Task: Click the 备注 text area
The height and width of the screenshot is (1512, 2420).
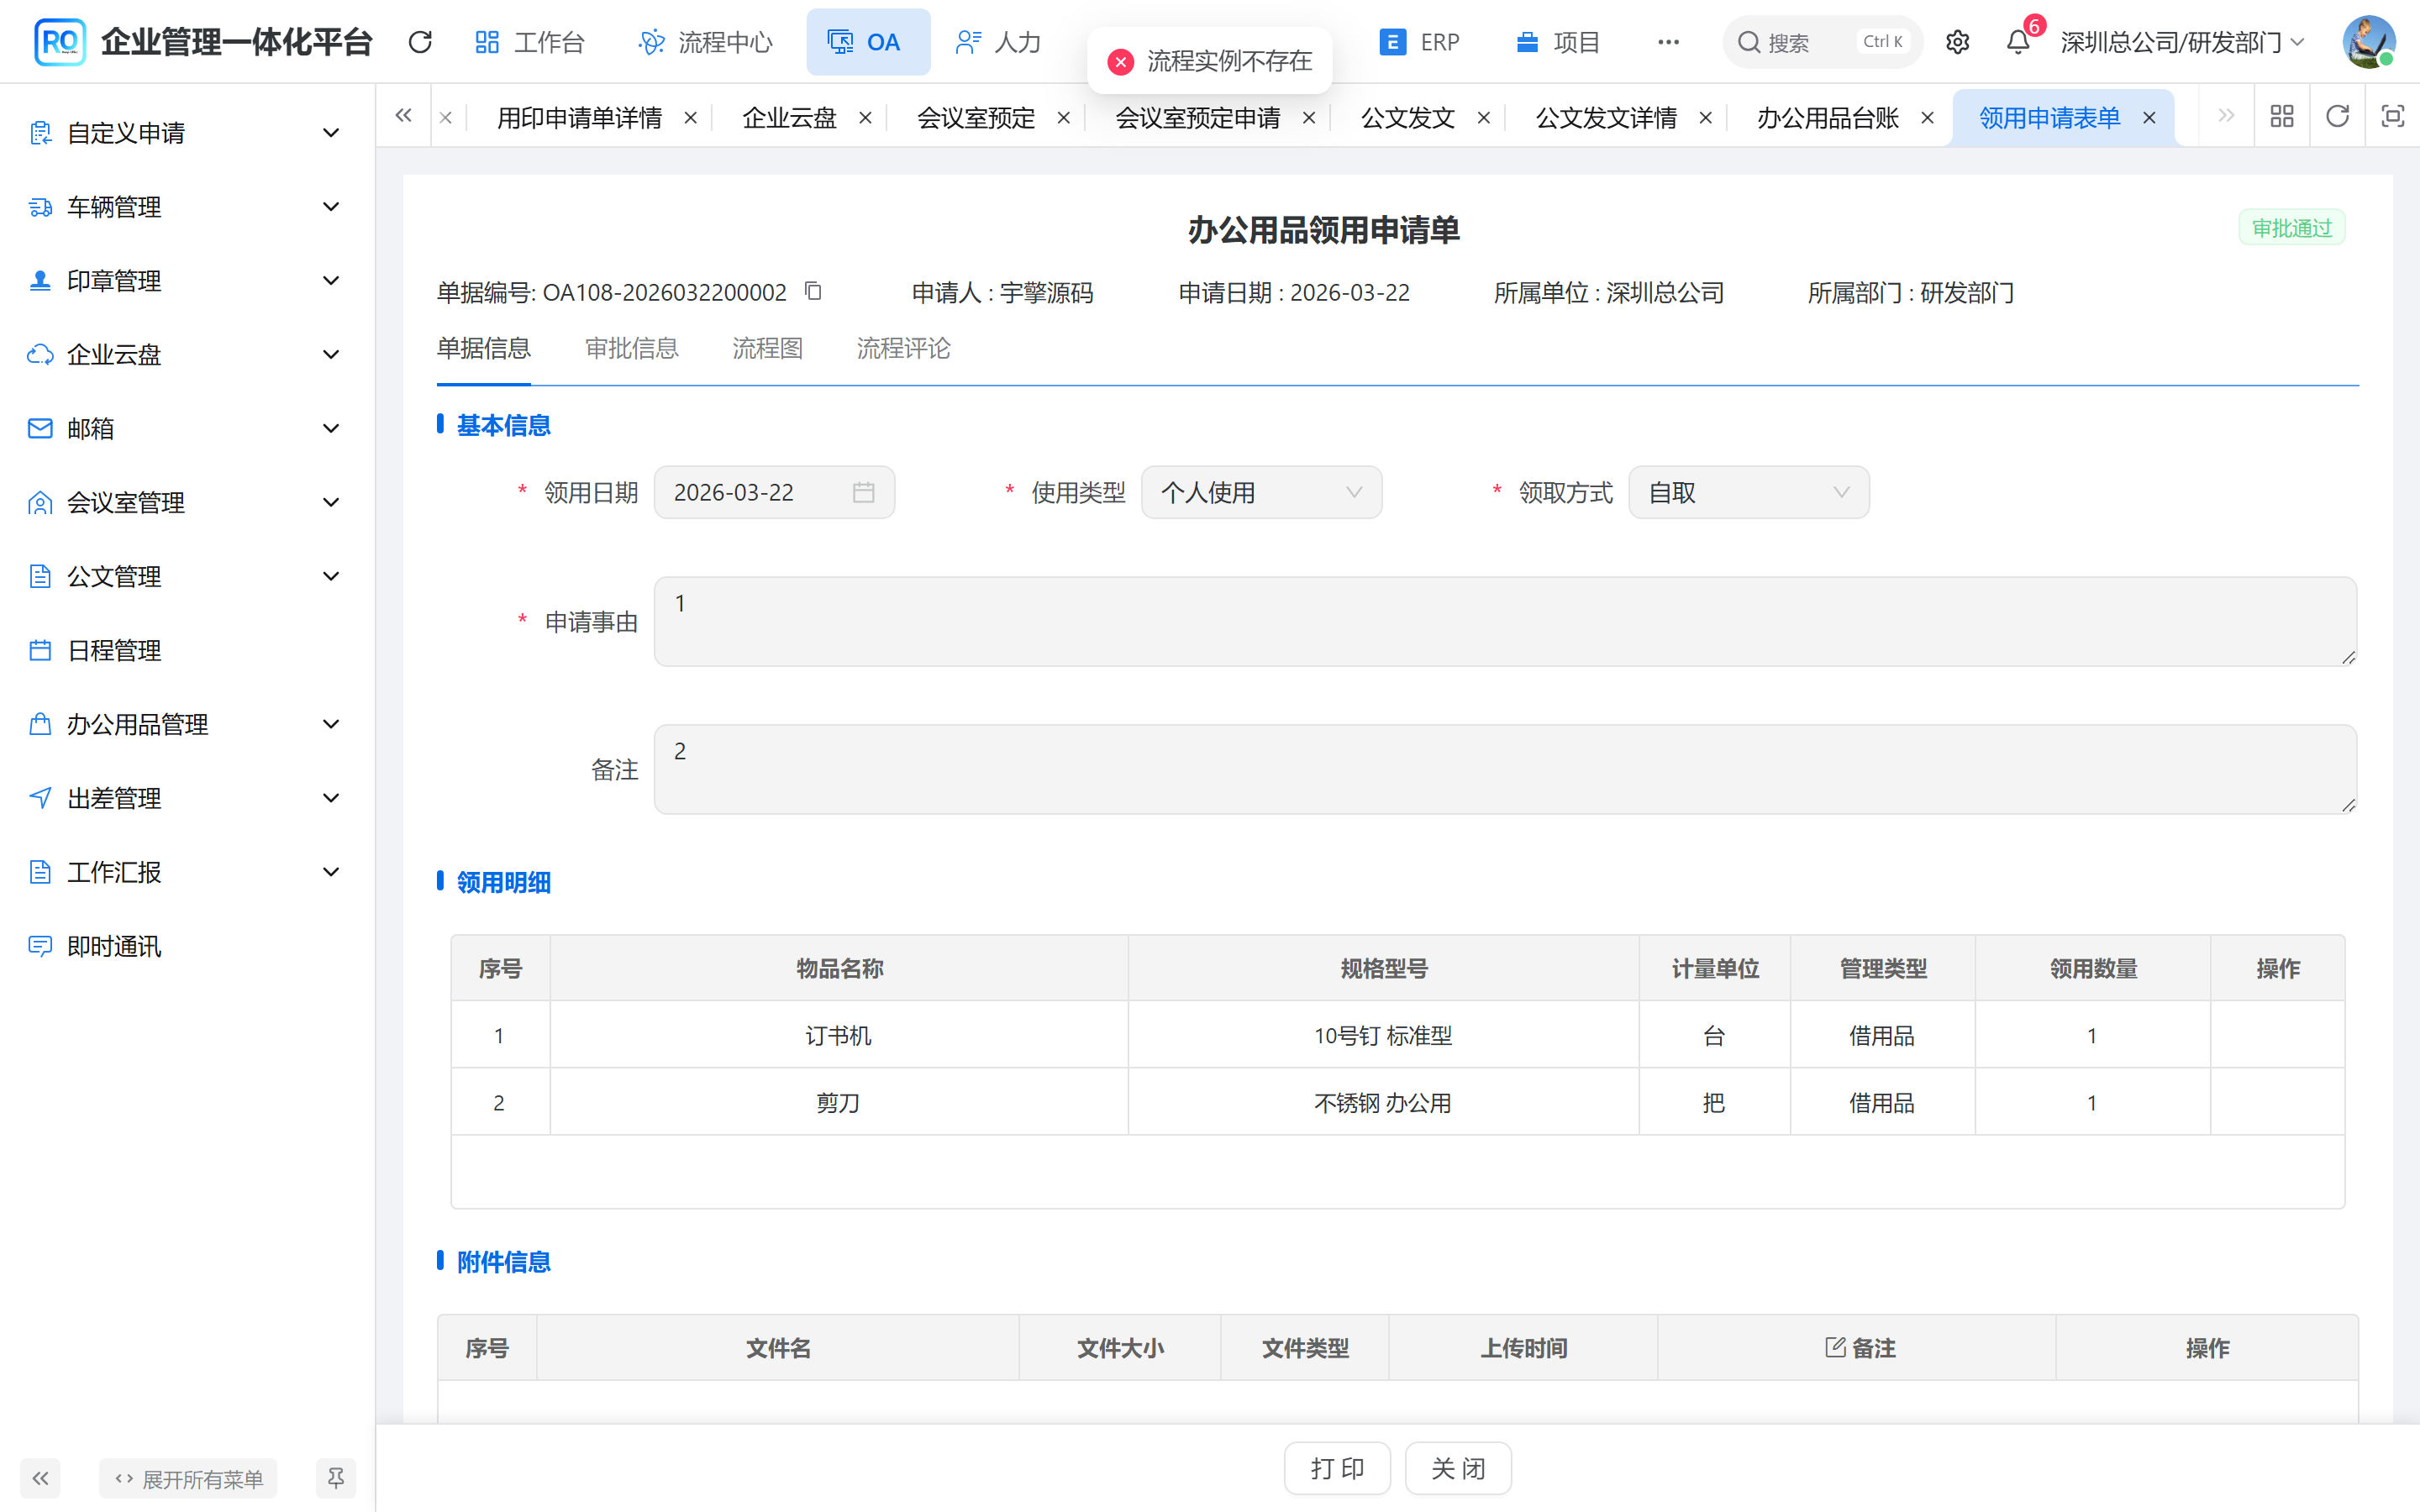Action: [x=1505, y=769]
